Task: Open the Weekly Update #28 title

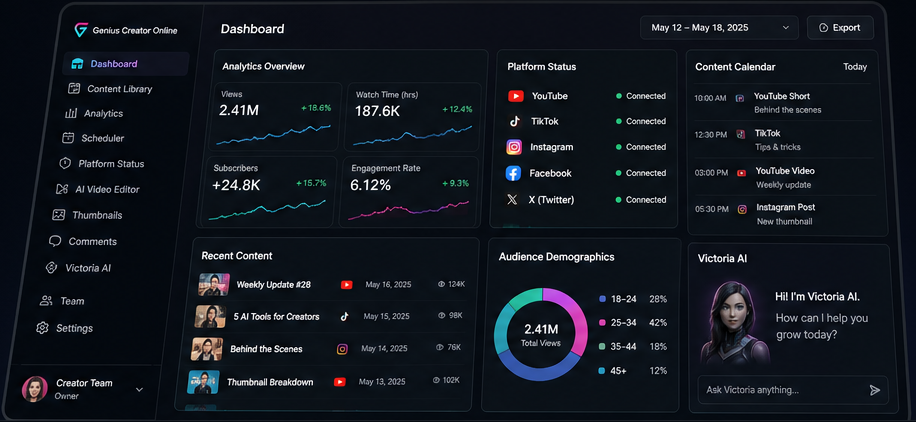Action: coord(273,285)
